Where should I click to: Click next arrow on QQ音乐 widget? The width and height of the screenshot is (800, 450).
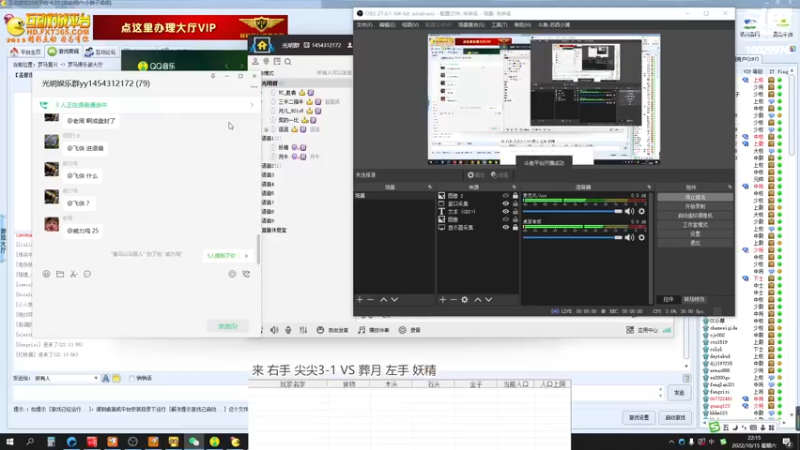click(x=241, y=66)
